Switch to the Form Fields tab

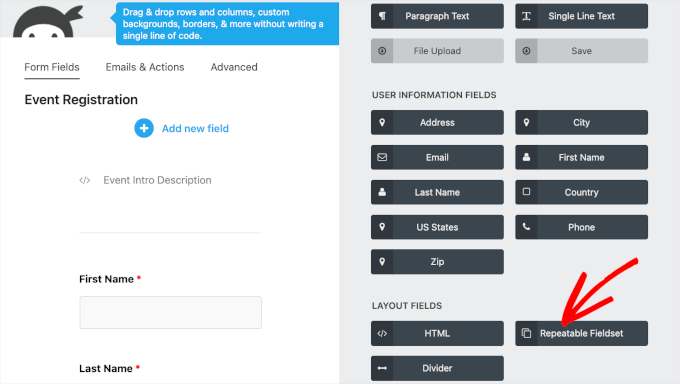[x=52, y=67]
